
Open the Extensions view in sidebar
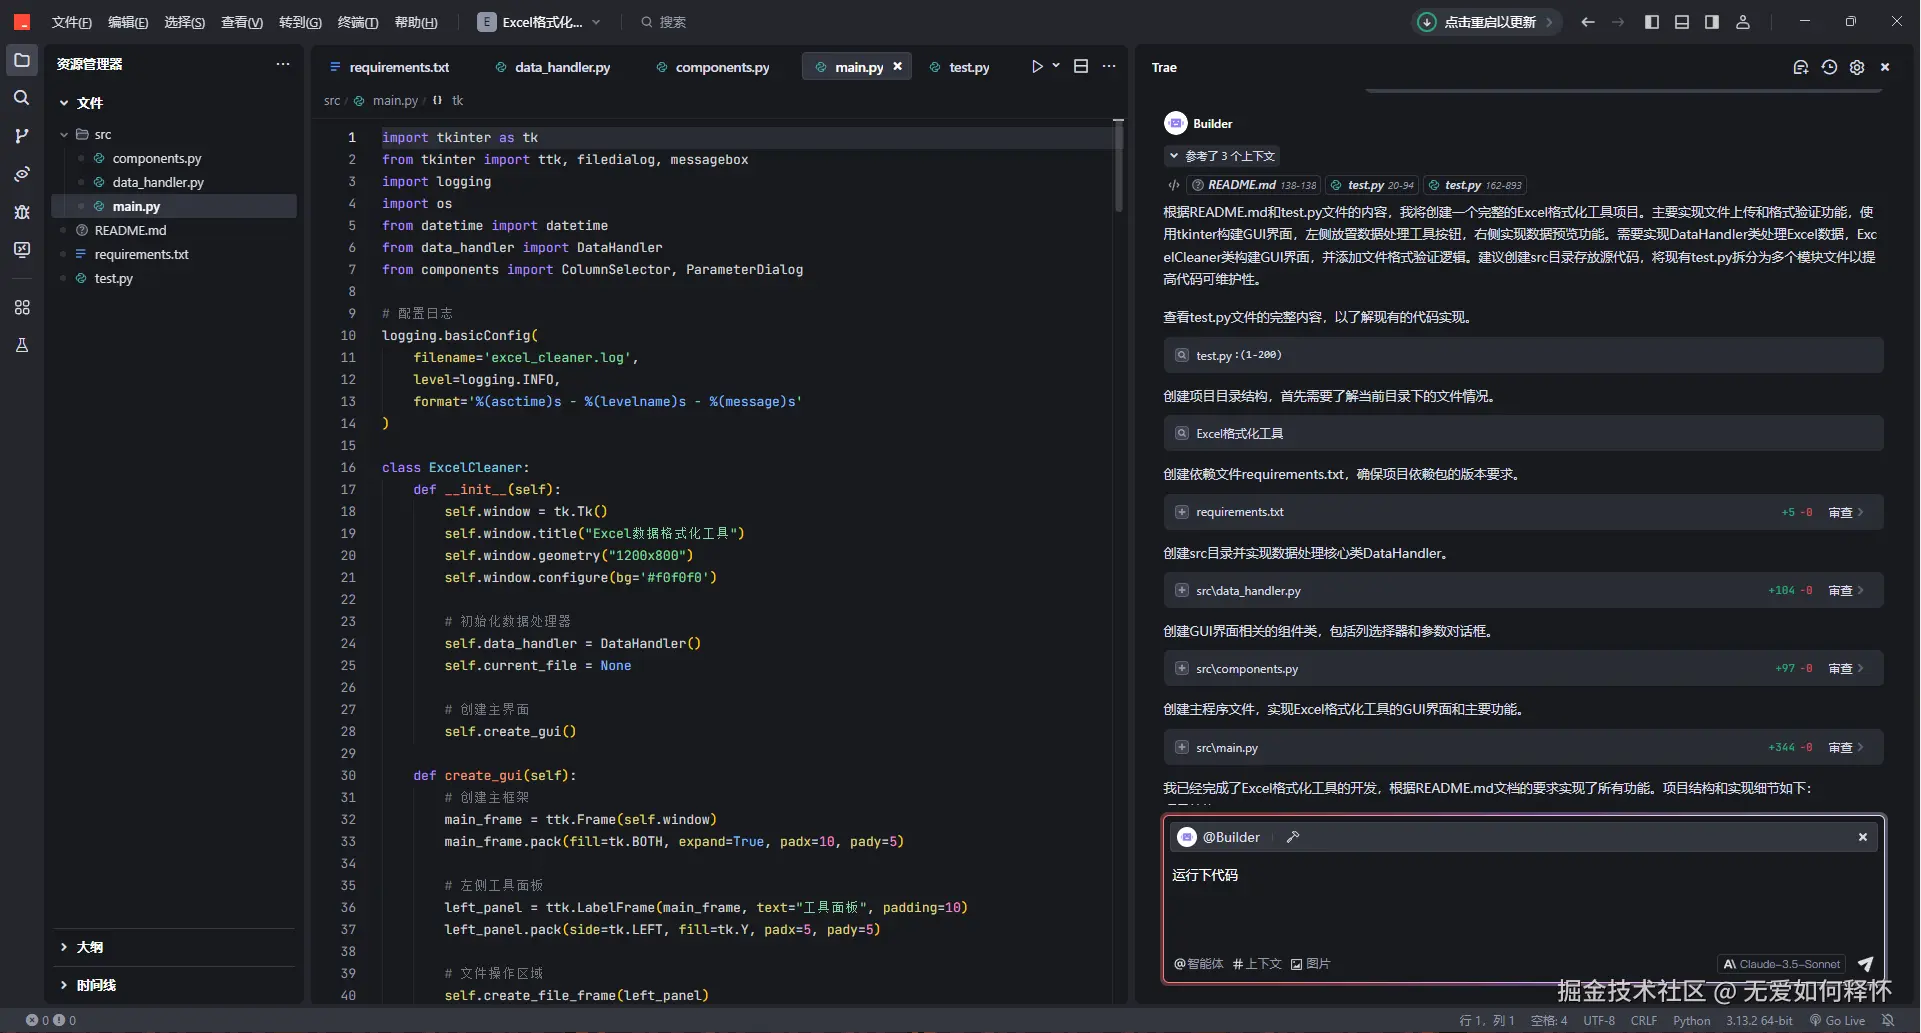tap(21, 308)
